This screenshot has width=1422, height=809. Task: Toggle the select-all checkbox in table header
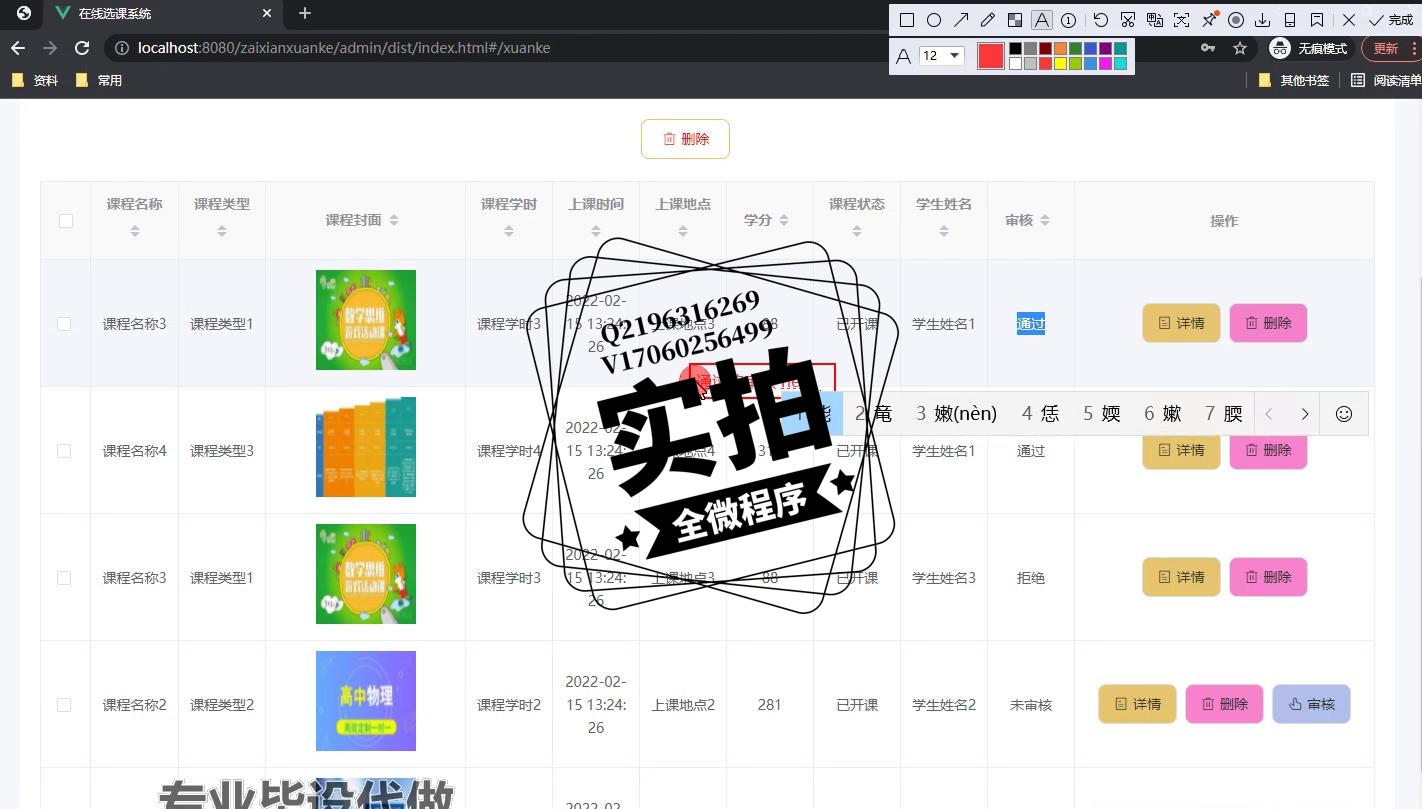[66, 221]
